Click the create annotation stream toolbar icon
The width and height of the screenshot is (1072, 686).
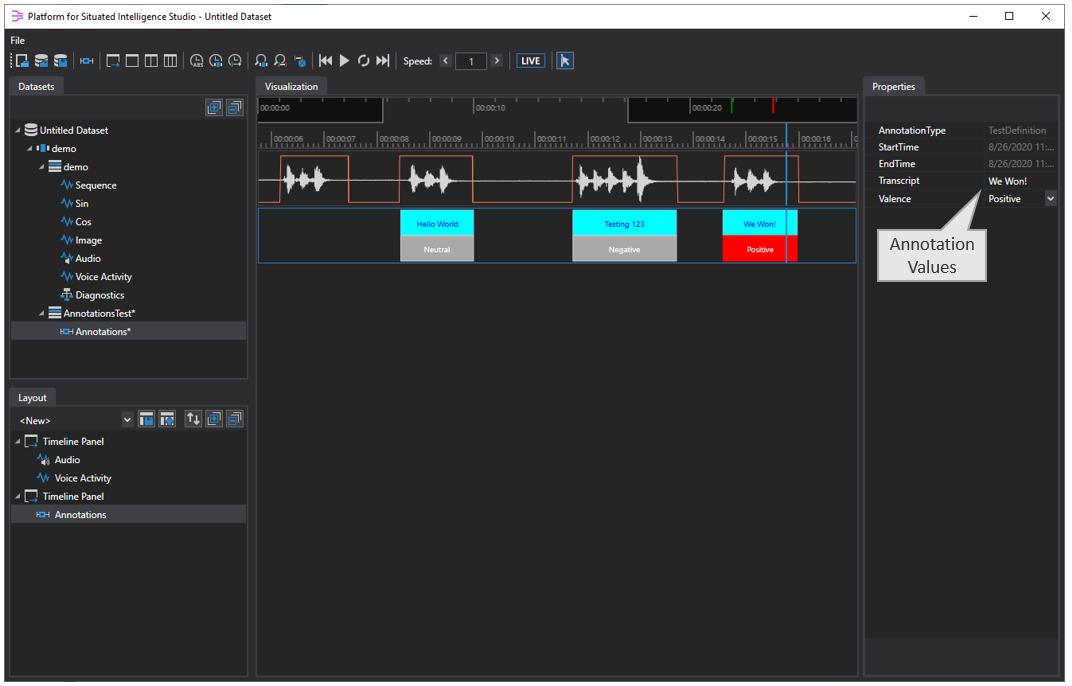coord(86,61)
